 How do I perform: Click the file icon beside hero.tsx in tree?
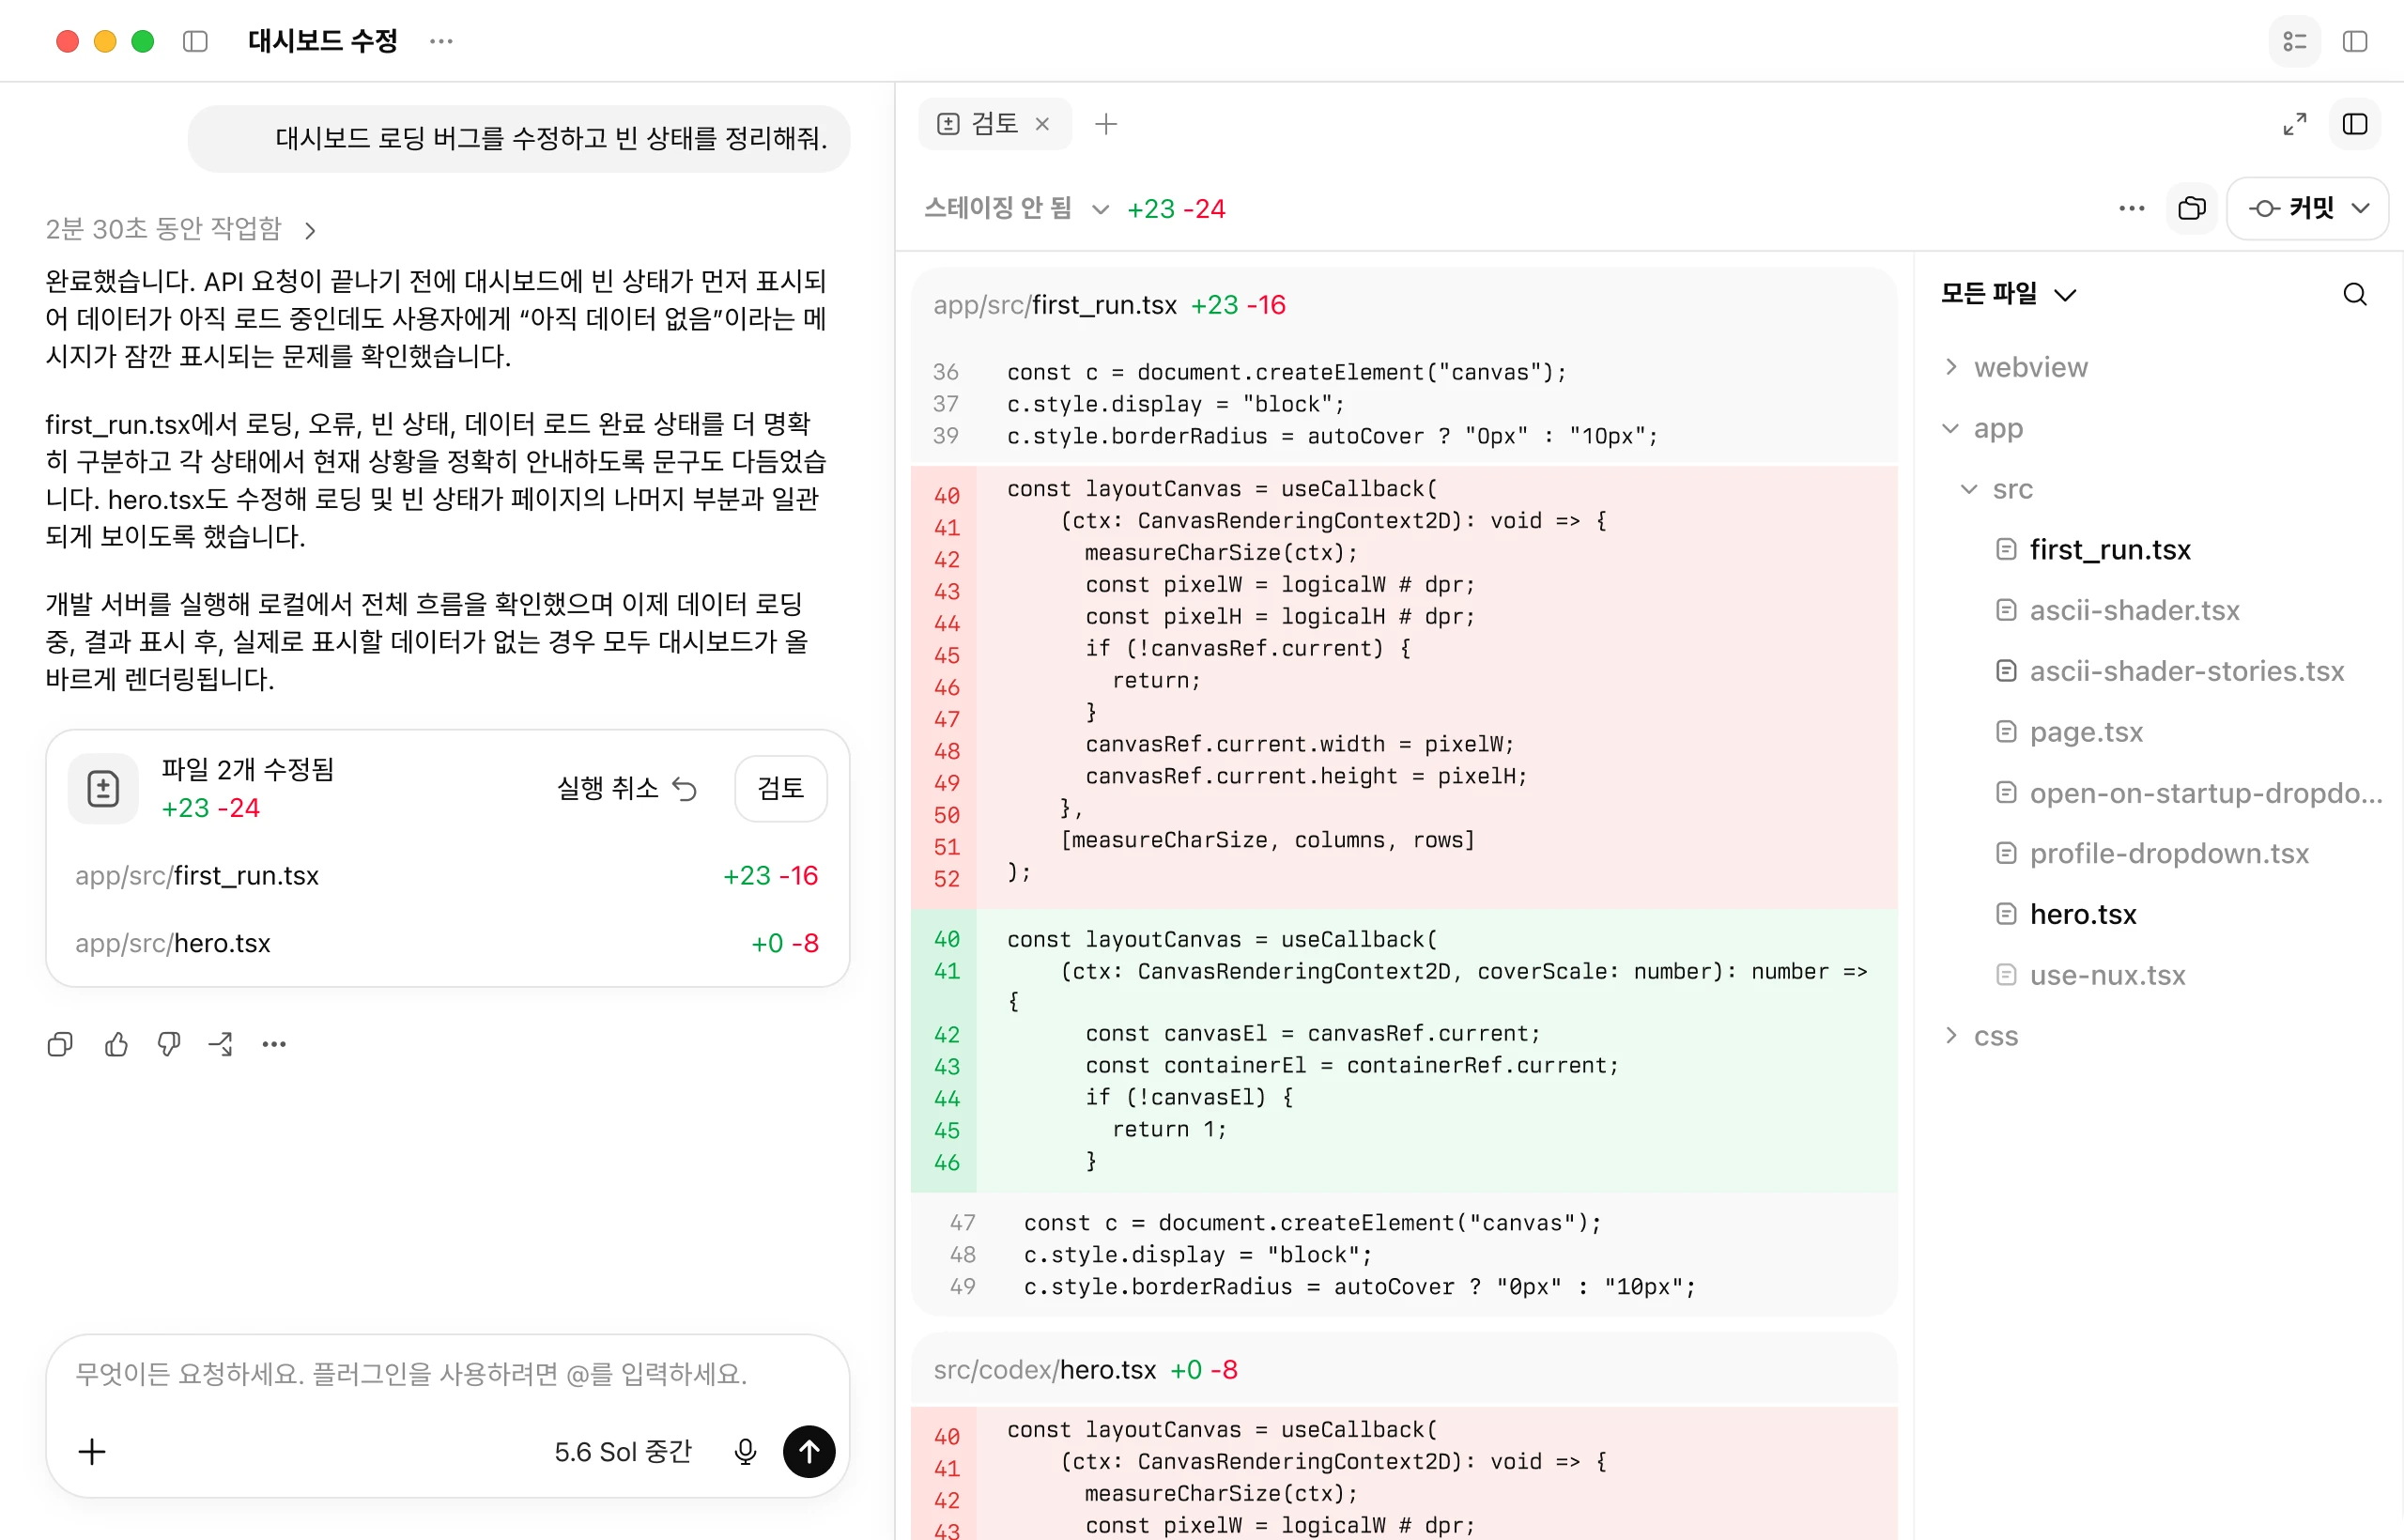[2005, 914]
